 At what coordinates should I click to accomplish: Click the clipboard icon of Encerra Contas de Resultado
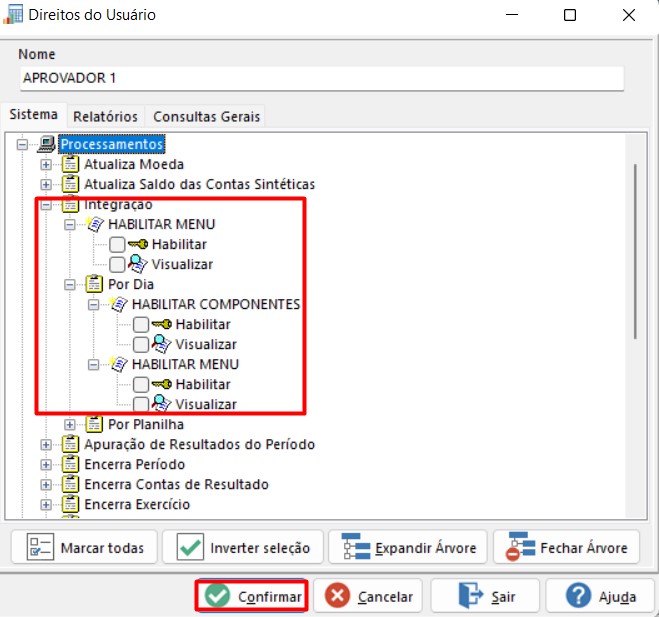click(70, 484)
